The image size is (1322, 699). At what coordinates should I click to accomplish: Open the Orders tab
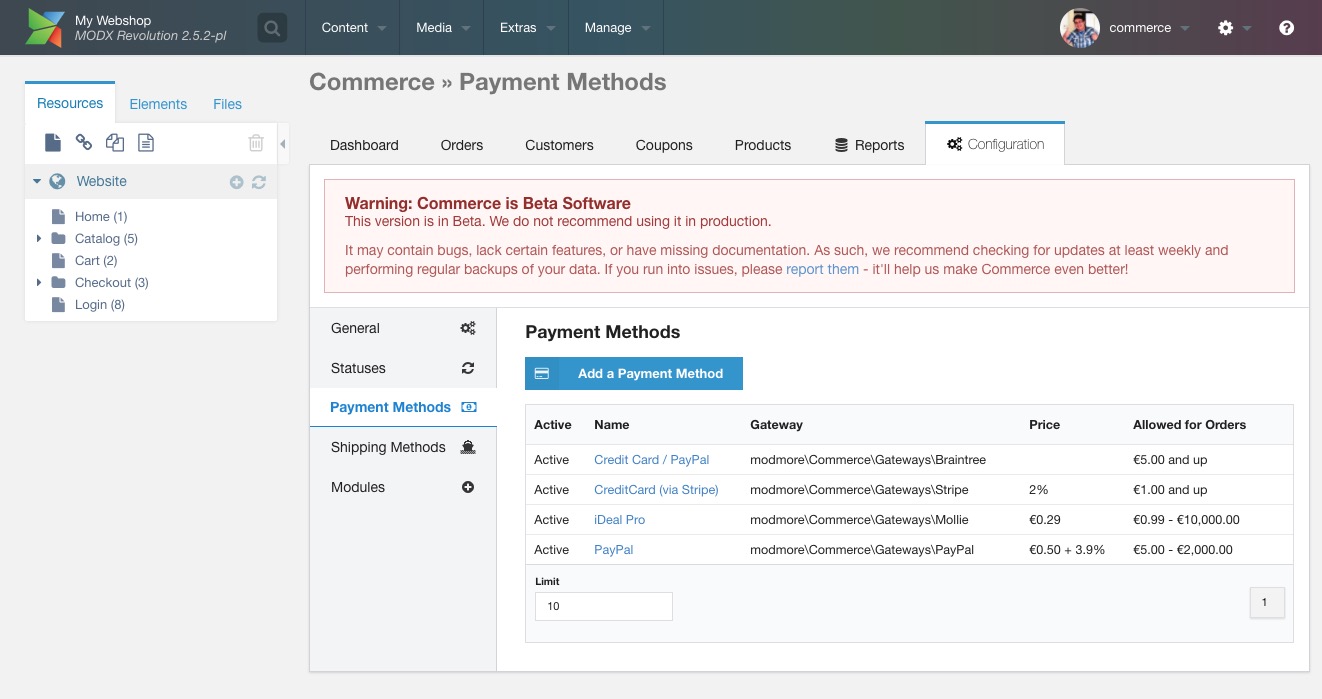(x=462, y=145)
